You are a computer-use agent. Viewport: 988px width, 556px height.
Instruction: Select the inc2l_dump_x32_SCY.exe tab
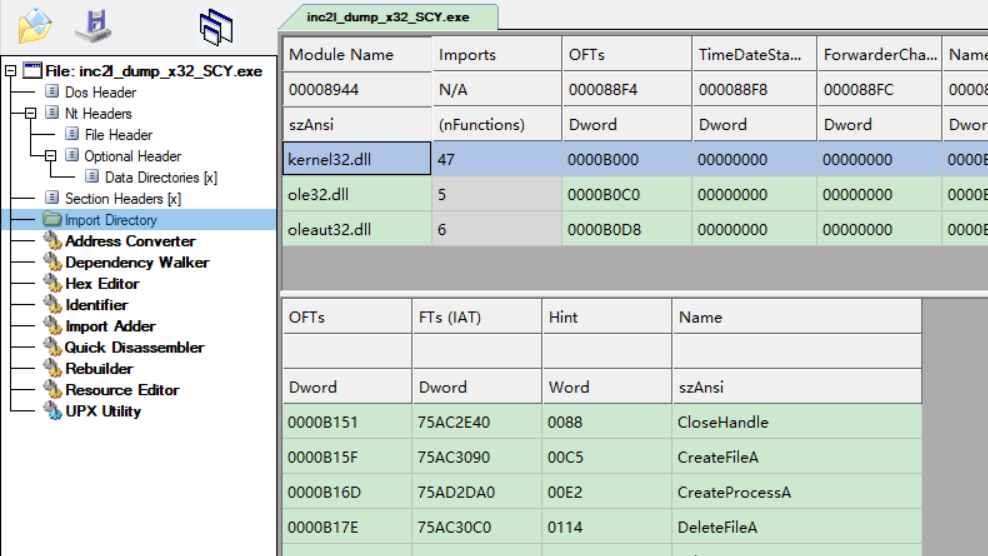(x=387, y=17)
